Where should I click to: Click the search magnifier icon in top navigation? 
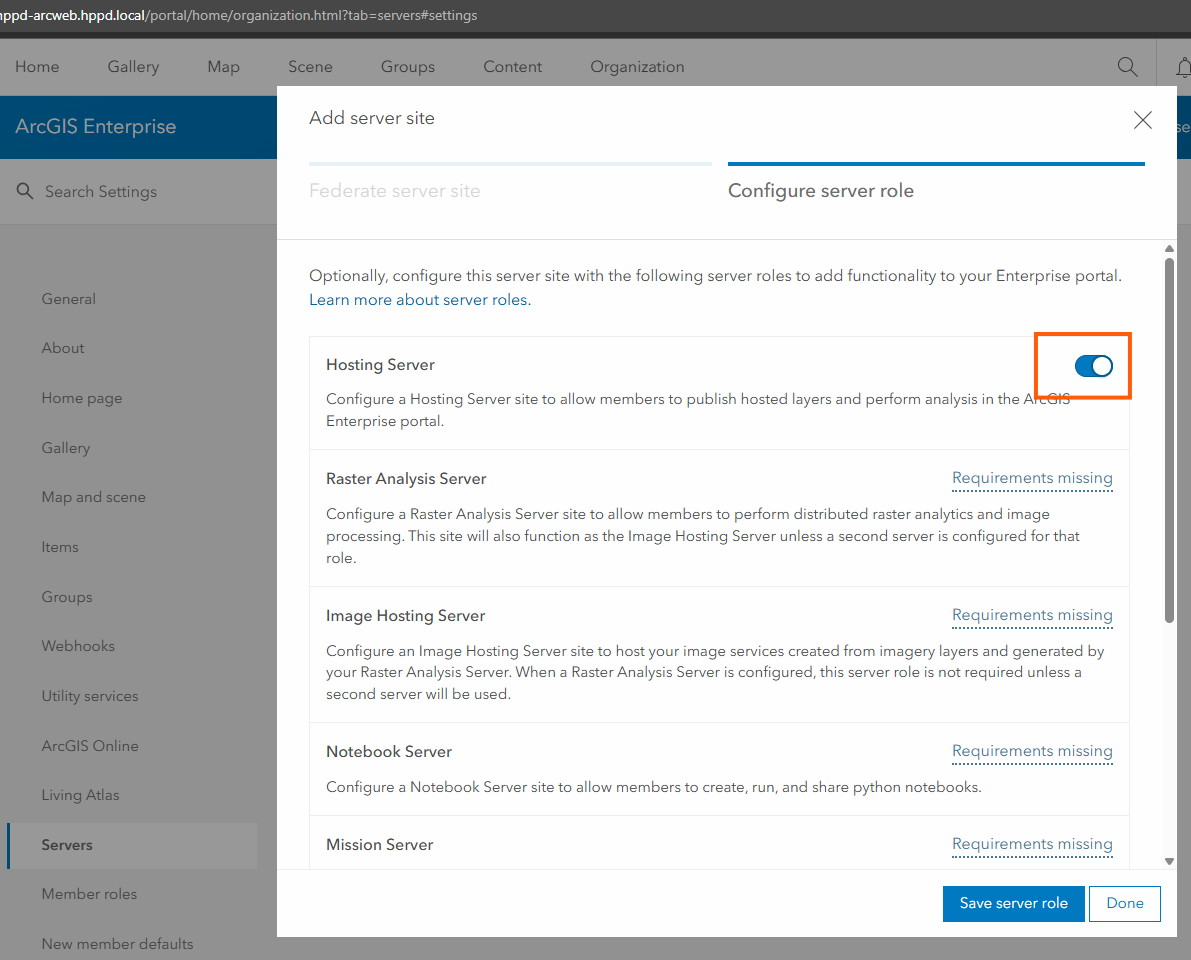click(1127, 67)
